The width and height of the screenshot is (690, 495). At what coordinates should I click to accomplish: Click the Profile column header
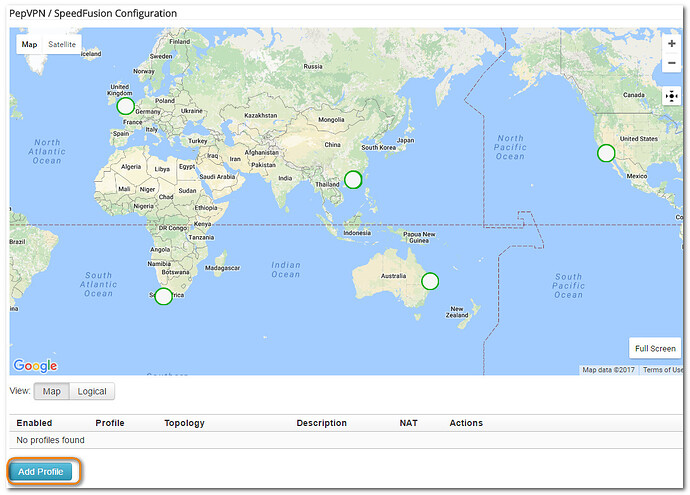coord(110,423)
